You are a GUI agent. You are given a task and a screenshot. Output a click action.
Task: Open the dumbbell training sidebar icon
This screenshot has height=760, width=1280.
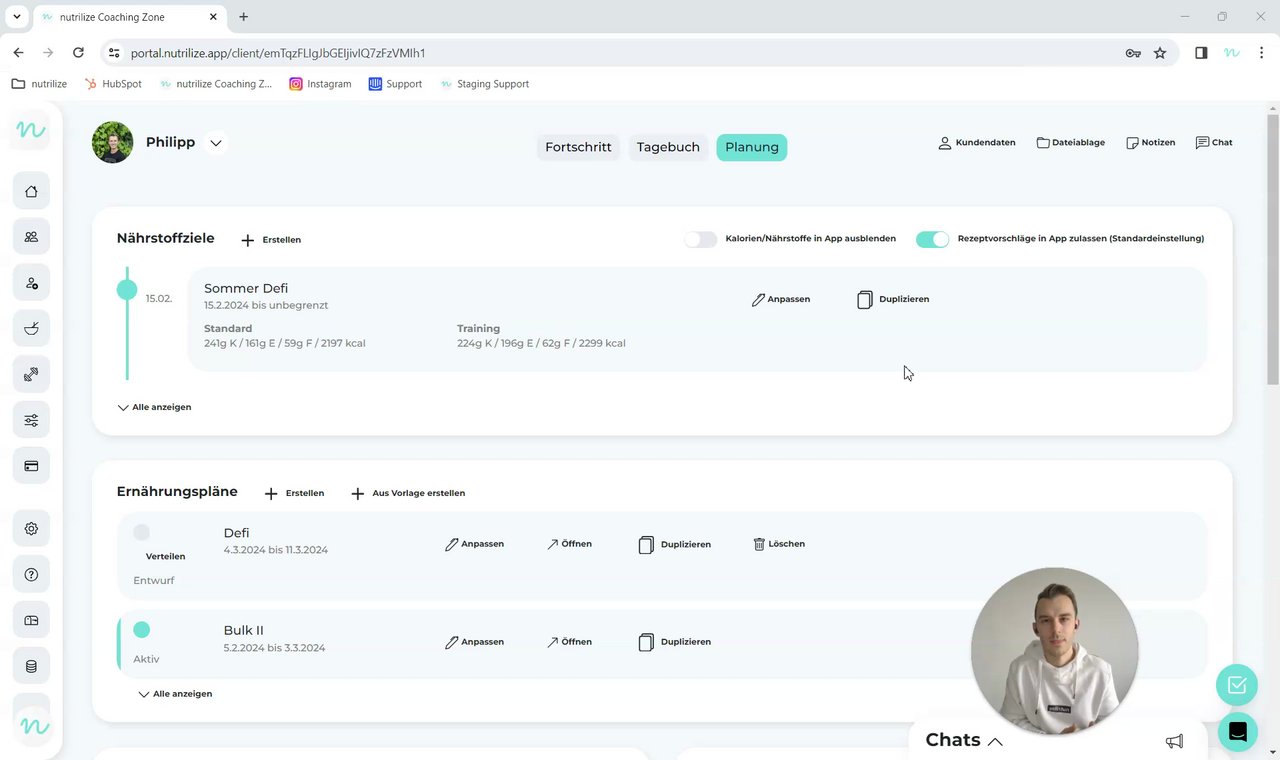pos(31,374)
